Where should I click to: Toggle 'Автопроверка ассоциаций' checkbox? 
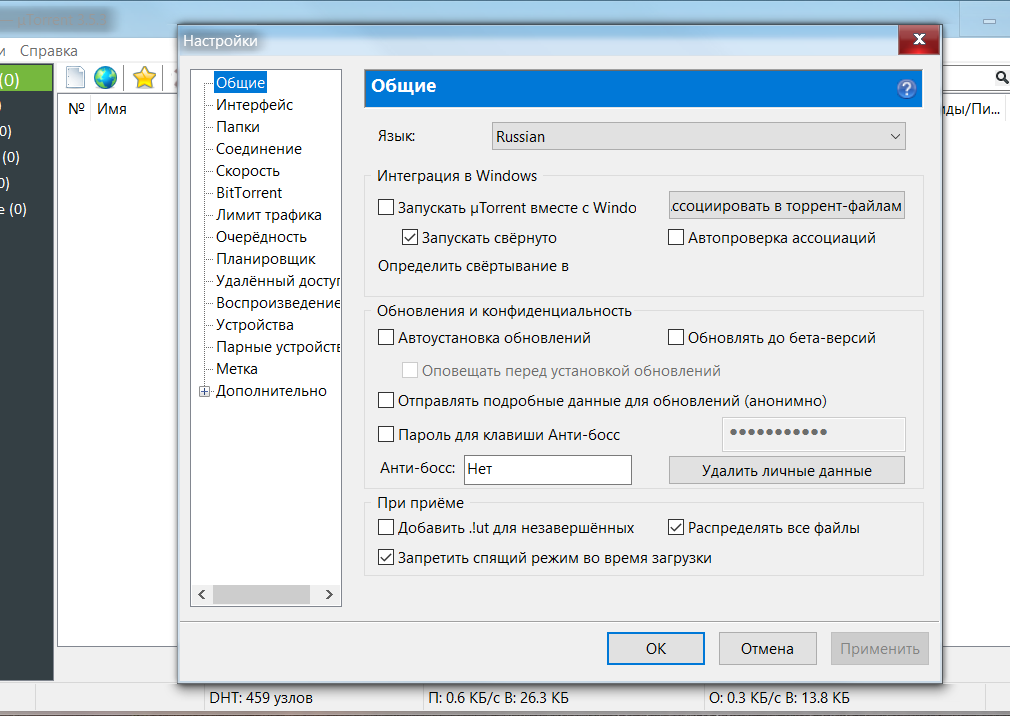click(x=676, y=238)
